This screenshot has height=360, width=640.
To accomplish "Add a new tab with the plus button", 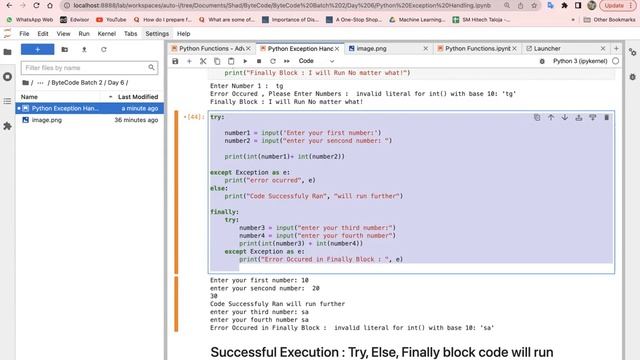I will click(616, 49).
